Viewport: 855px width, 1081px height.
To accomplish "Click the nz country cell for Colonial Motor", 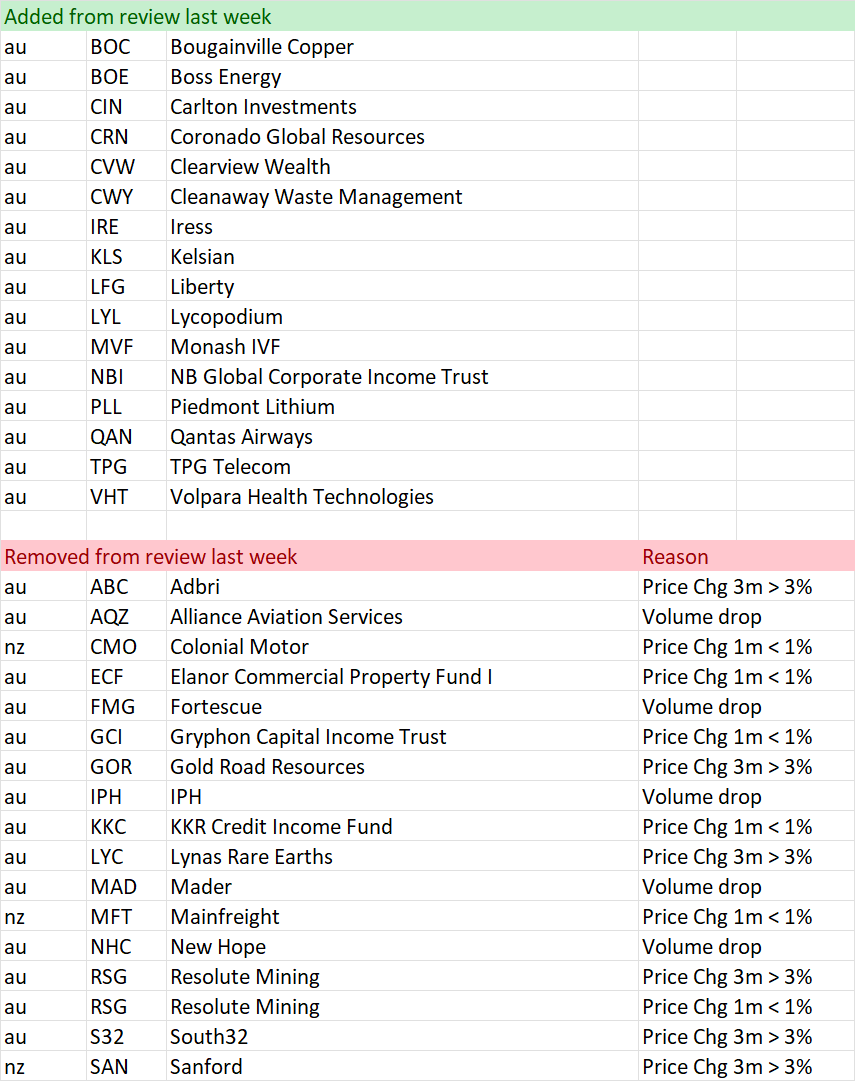I will 43,647.
